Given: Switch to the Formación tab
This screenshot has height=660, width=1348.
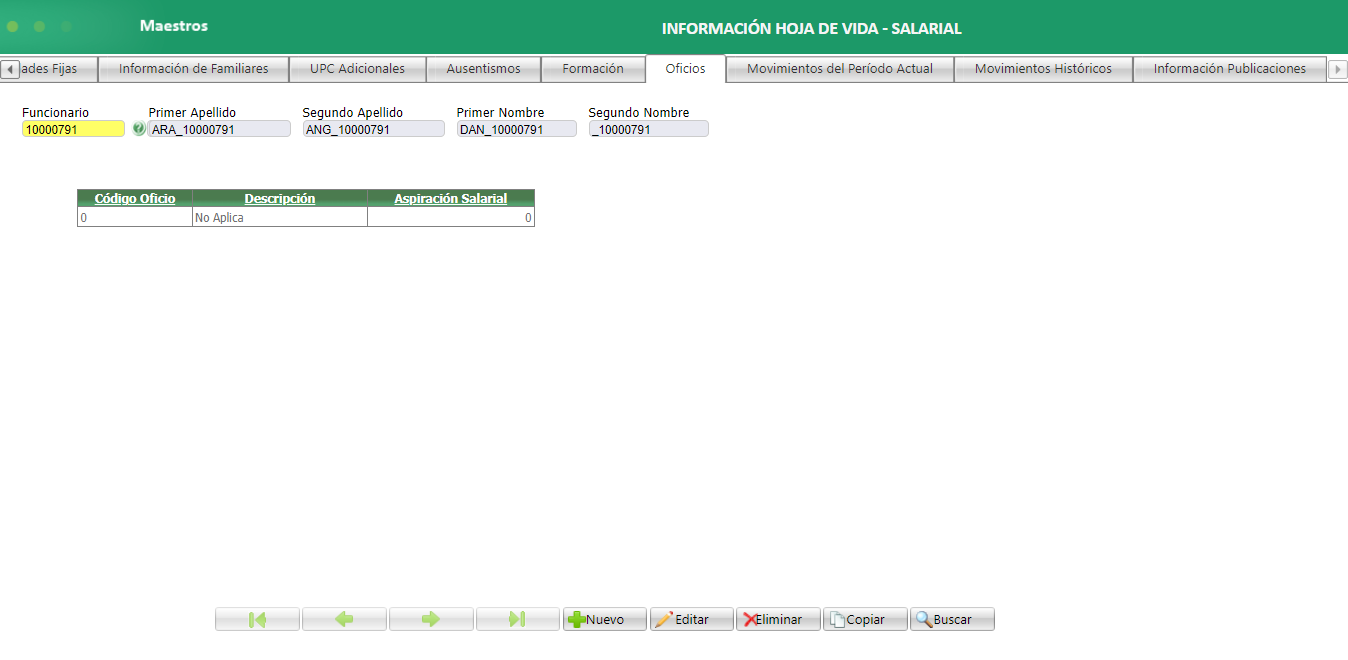Looking at the screenshot, I should [593, 69].
